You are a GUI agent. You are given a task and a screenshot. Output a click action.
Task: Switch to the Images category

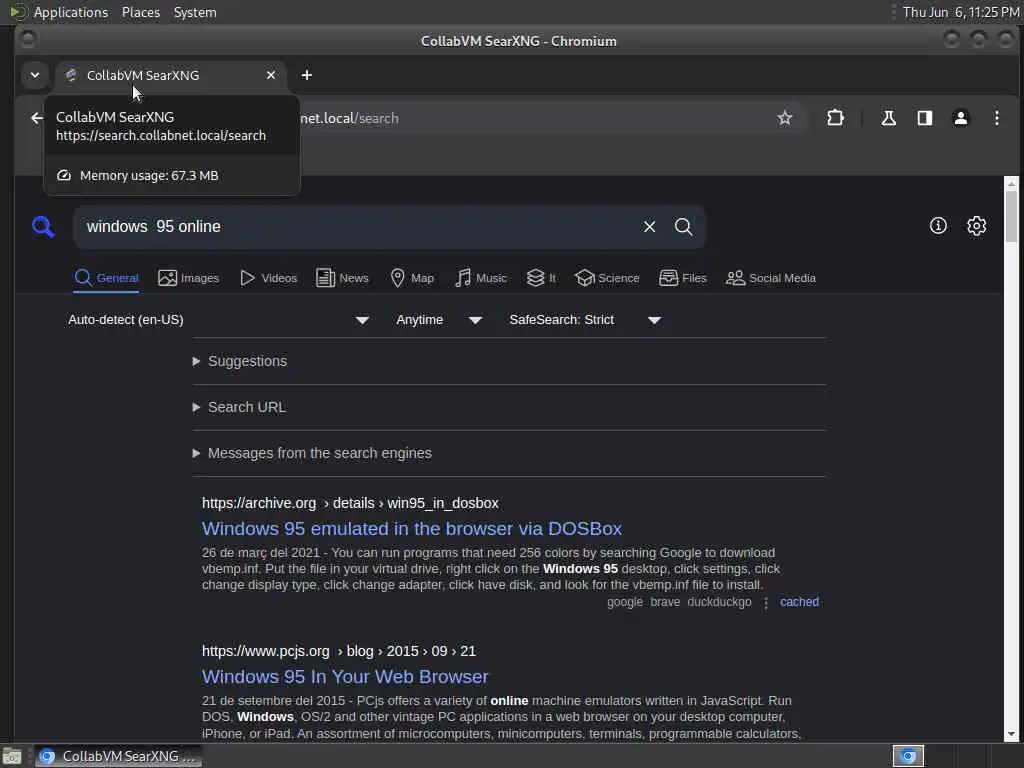pyautogui.click(x=189, y=278)
